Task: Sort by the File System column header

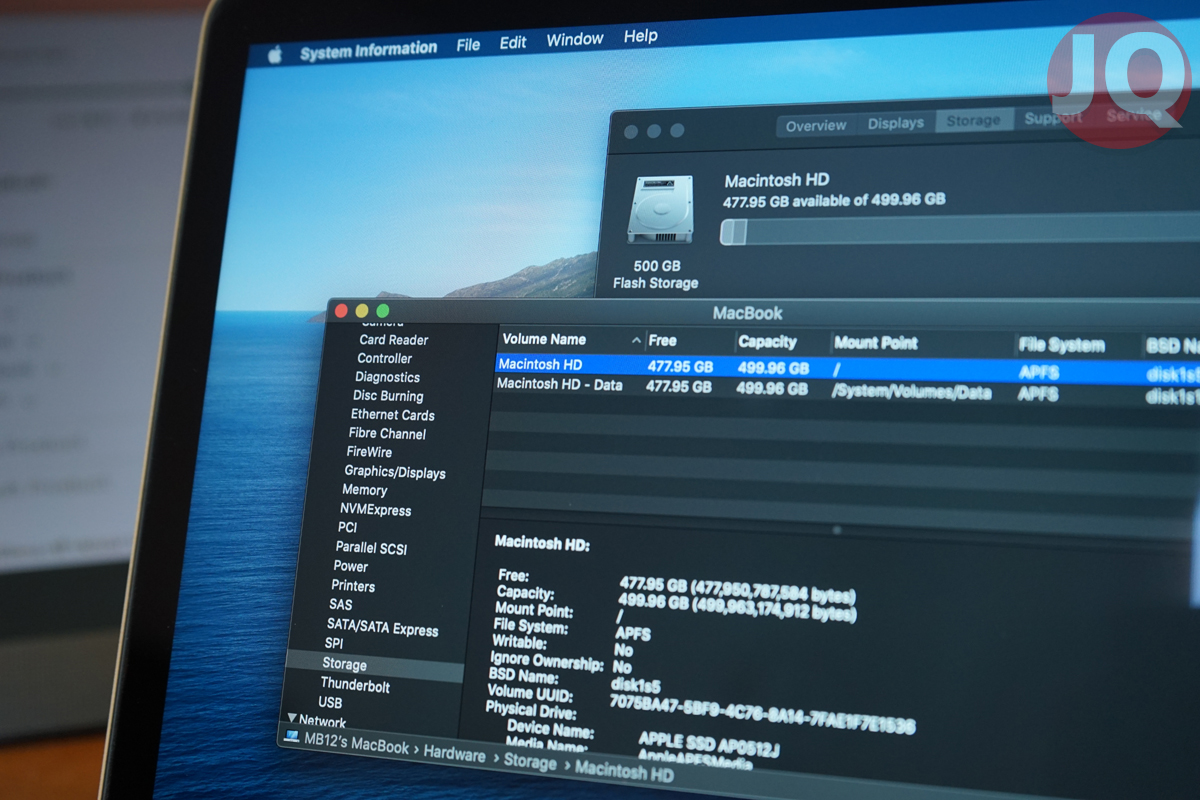Action: pyautogui.click(x=1062, y=345)
